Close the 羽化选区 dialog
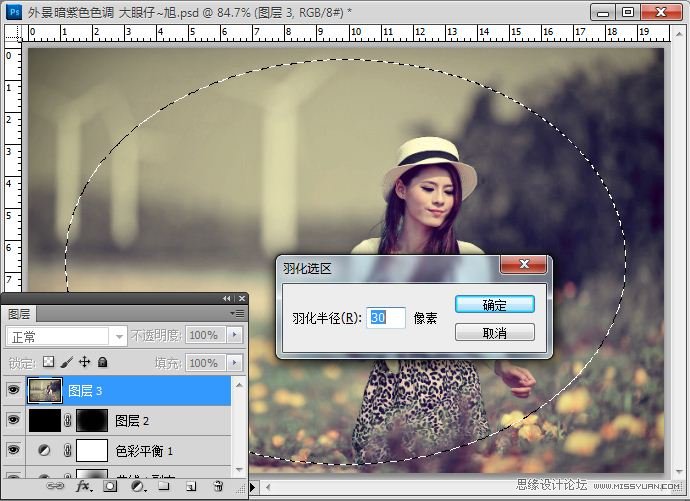The height and width of the screenshot is (501, 690). pos(524,264)
